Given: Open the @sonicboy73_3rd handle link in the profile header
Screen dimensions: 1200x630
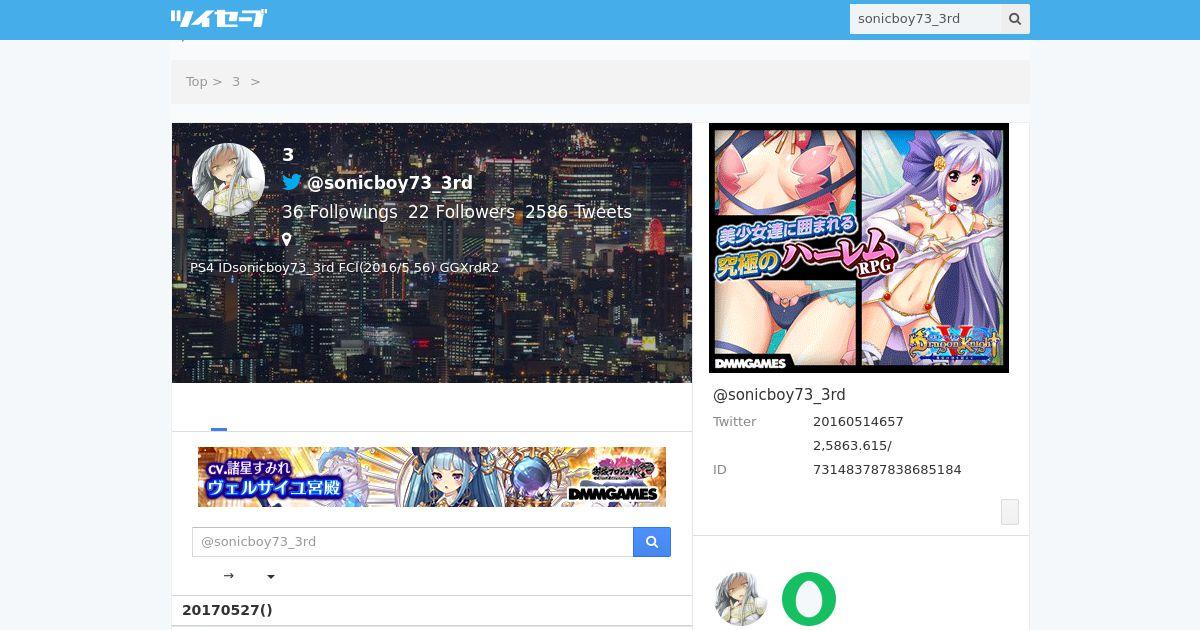Looking at the screenshot, I should click(x=390, y=183).
